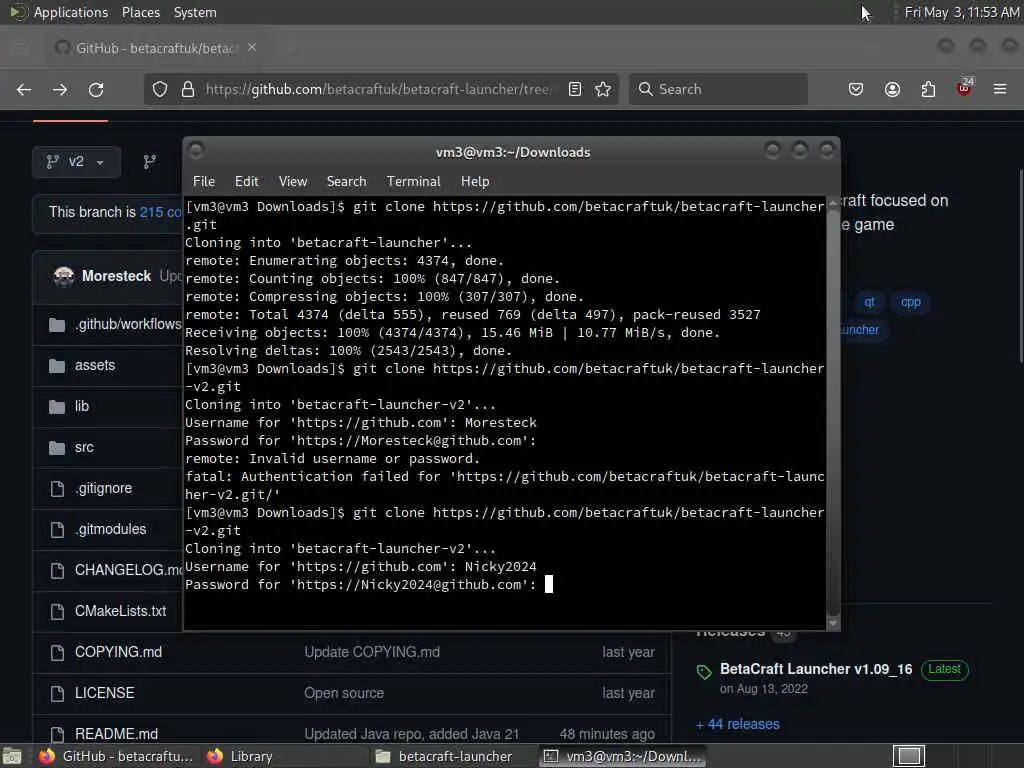This screenshot has width=1024, height=768.
Task: Click the show desktop icon in taskbar
Action: 12,757
